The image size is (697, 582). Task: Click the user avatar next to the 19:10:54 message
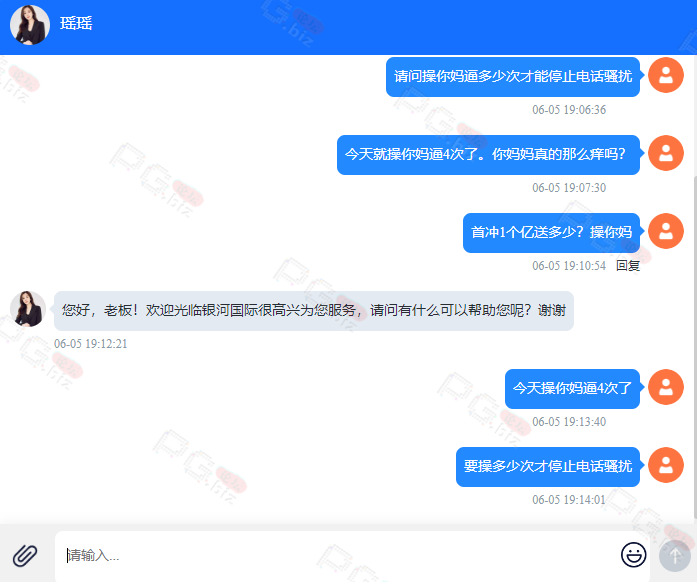point(665,231)
